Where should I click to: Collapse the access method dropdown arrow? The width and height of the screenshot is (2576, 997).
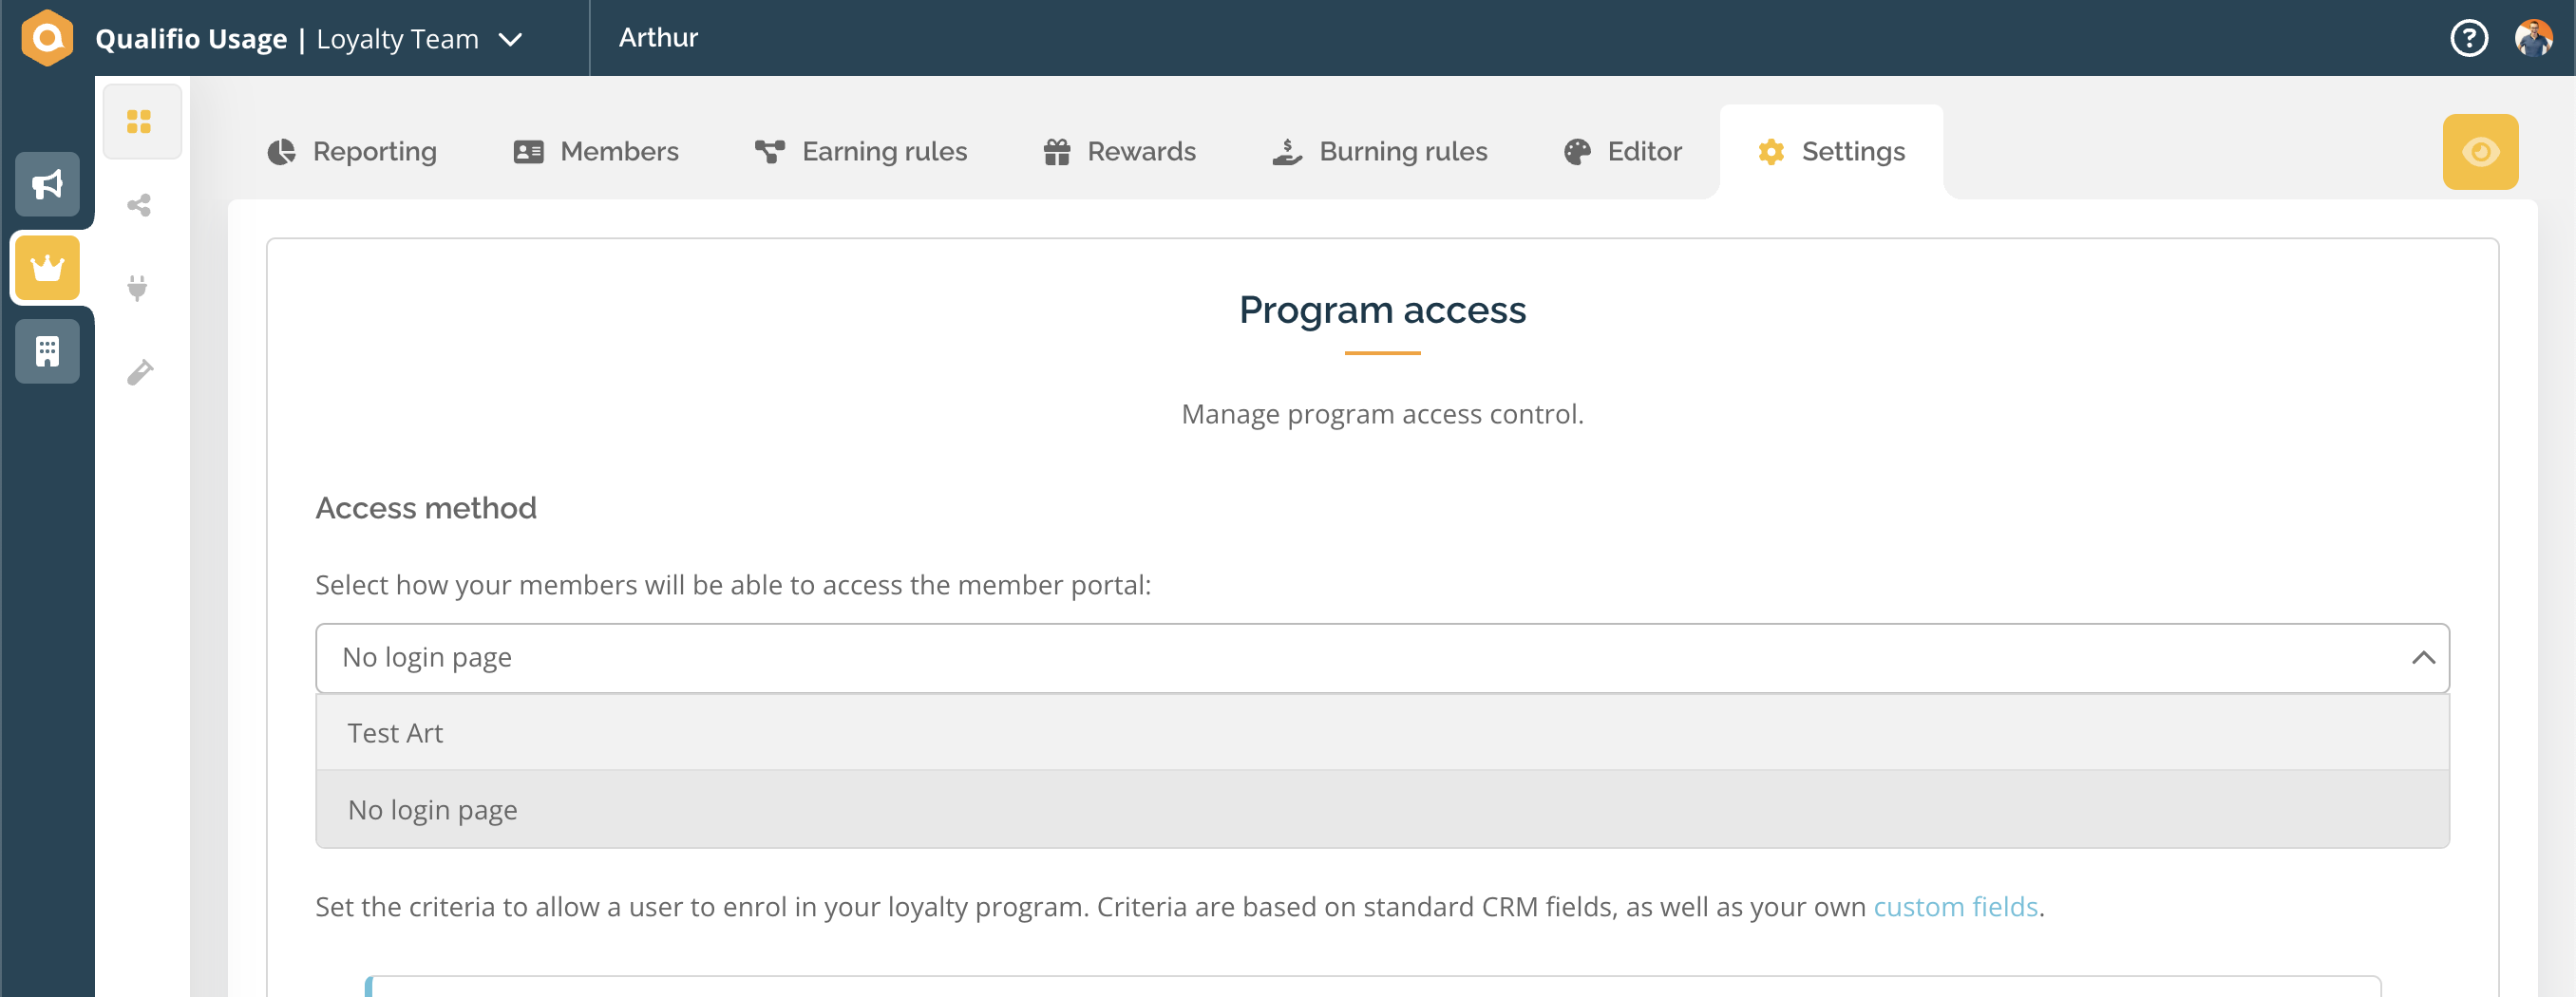tap(2422, 658)
